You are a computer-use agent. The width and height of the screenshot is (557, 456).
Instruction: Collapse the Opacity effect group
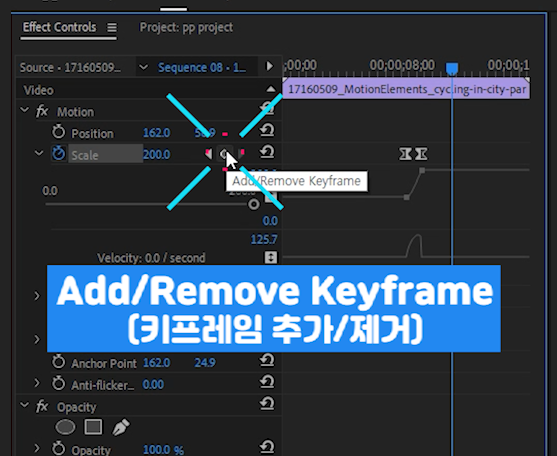(x=25, y=405)
